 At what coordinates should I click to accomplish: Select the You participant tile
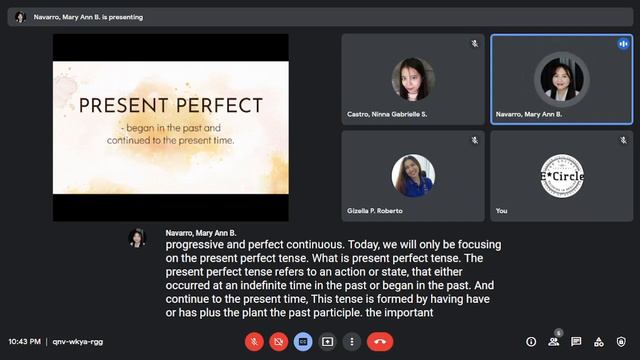[562, 176]
